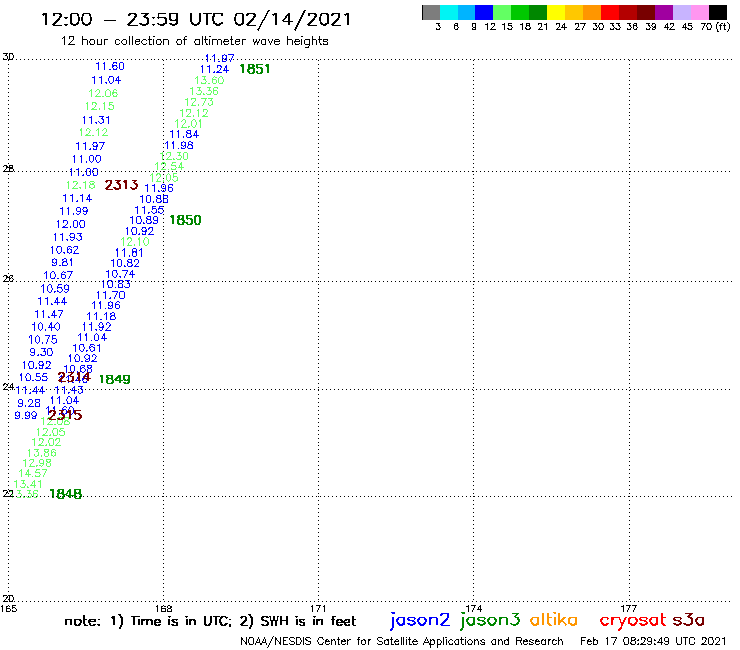Screen dimensions: 740x650
Task: Click the green pass time '1850'
Action: (185, 220)
